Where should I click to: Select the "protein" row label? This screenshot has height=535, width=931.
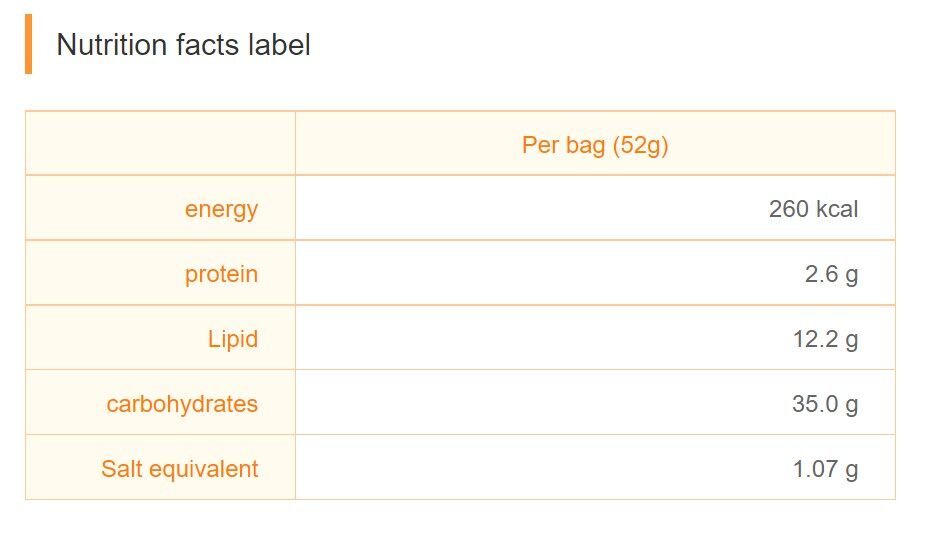tap(221, 274)
